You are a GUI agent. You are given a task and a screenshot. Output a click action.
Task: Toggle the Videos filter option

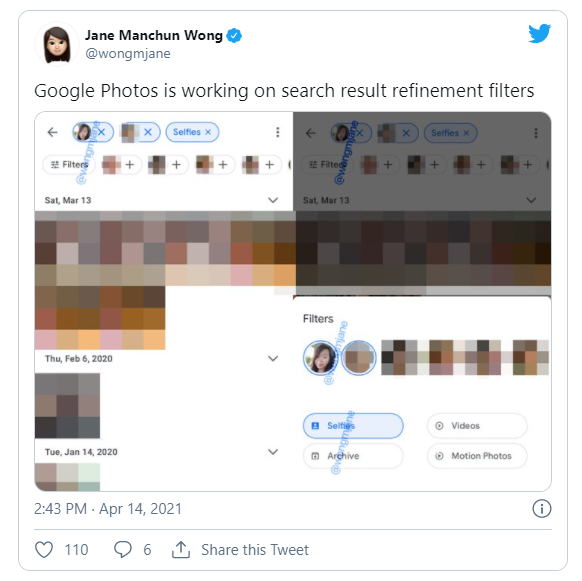coord(477,425)
